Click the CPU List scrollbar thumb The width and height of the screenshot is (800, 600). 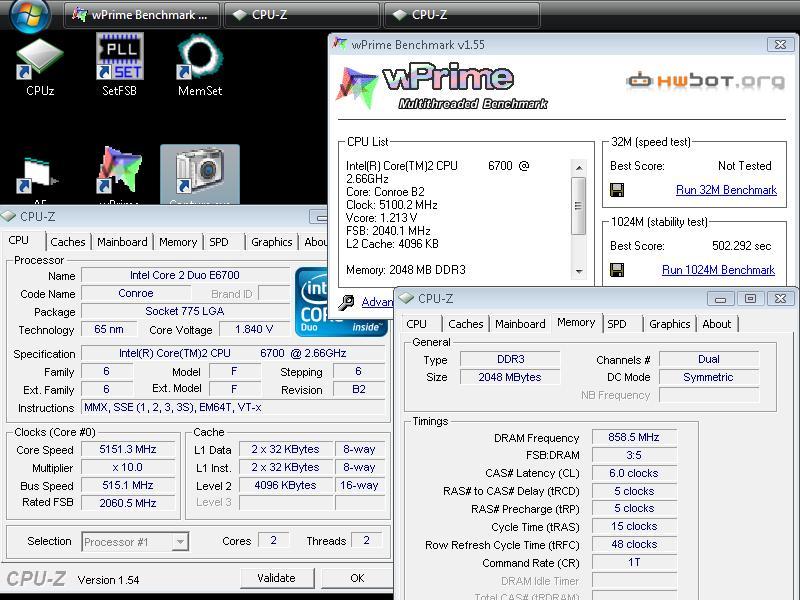tap(579, 206)
